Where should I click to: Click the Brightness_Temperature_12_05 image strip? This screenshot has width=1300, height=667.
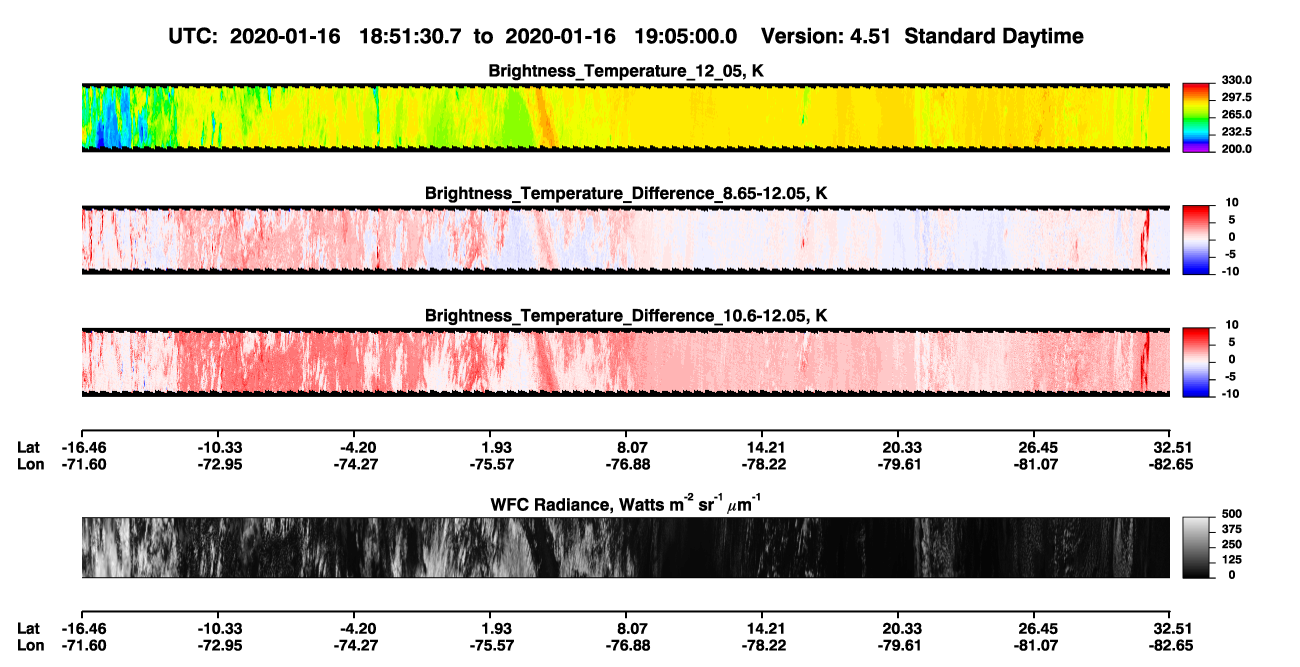(626, 118)
